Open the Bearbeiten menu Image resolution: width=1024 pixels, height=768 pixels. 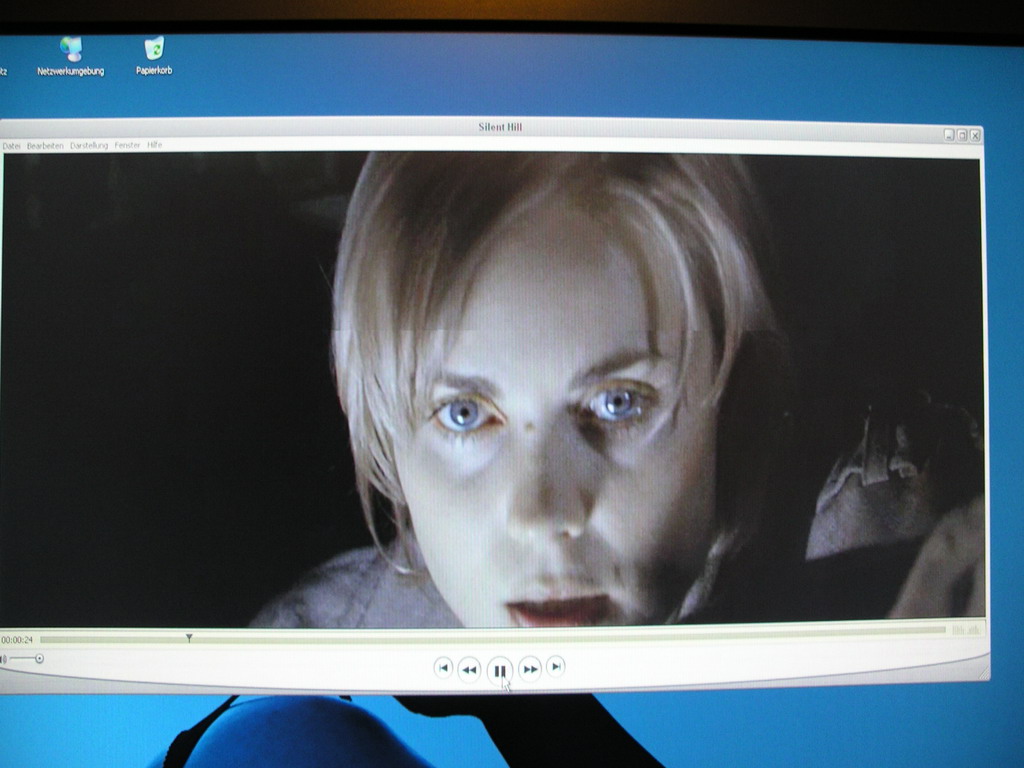45,146
